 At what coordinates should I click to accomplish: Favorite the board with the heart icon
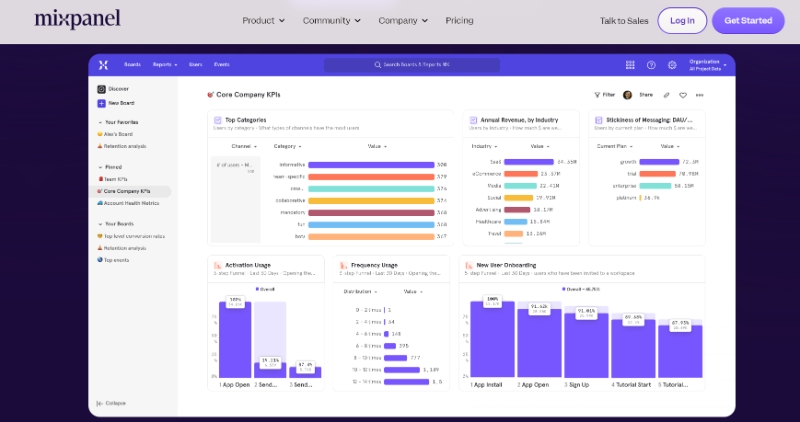683,95
